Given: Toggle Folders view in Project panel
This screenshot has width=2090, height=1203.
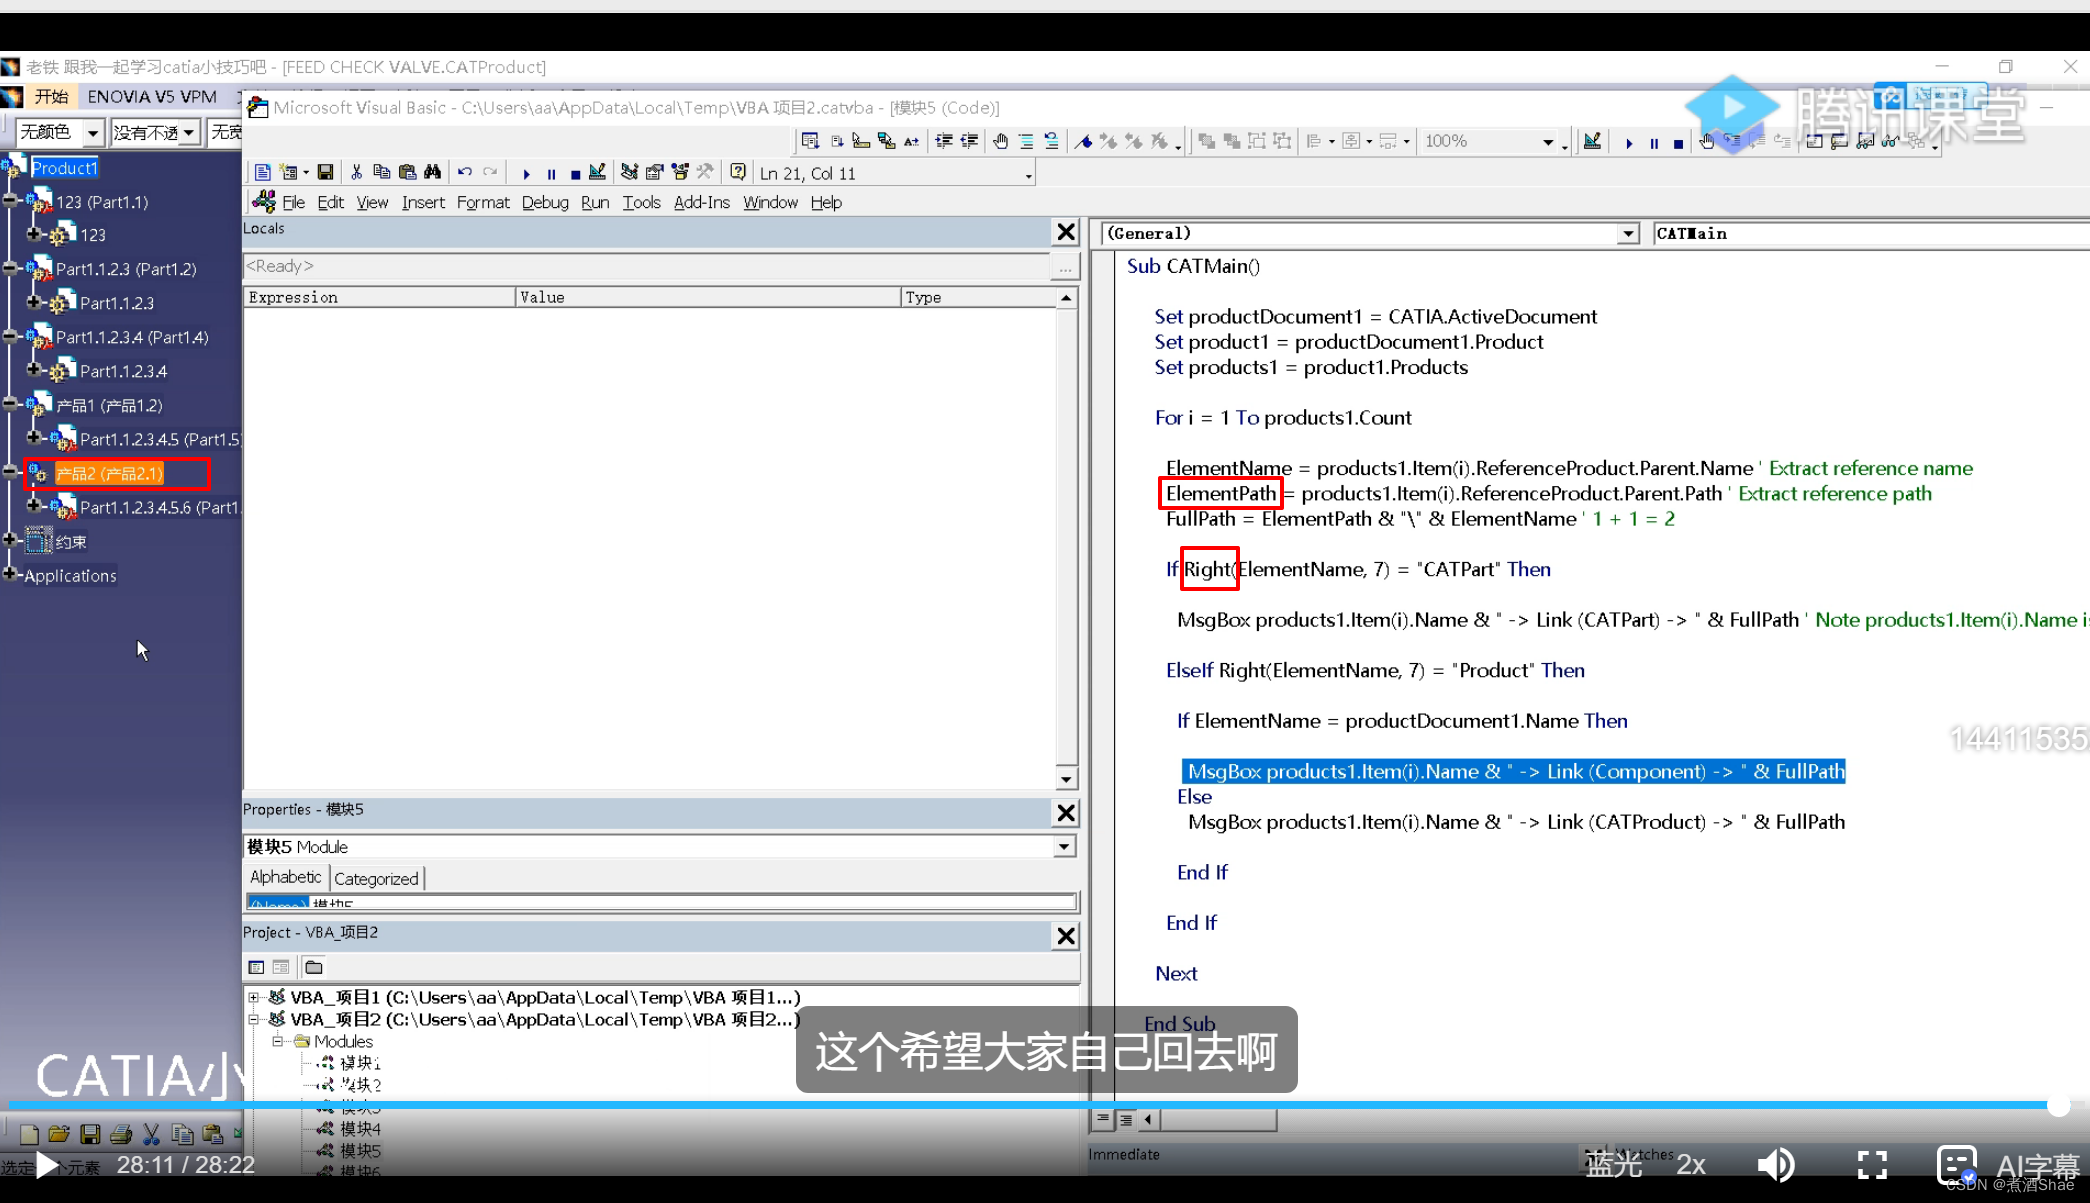Looking at the screenshot, I should (314, 967).
